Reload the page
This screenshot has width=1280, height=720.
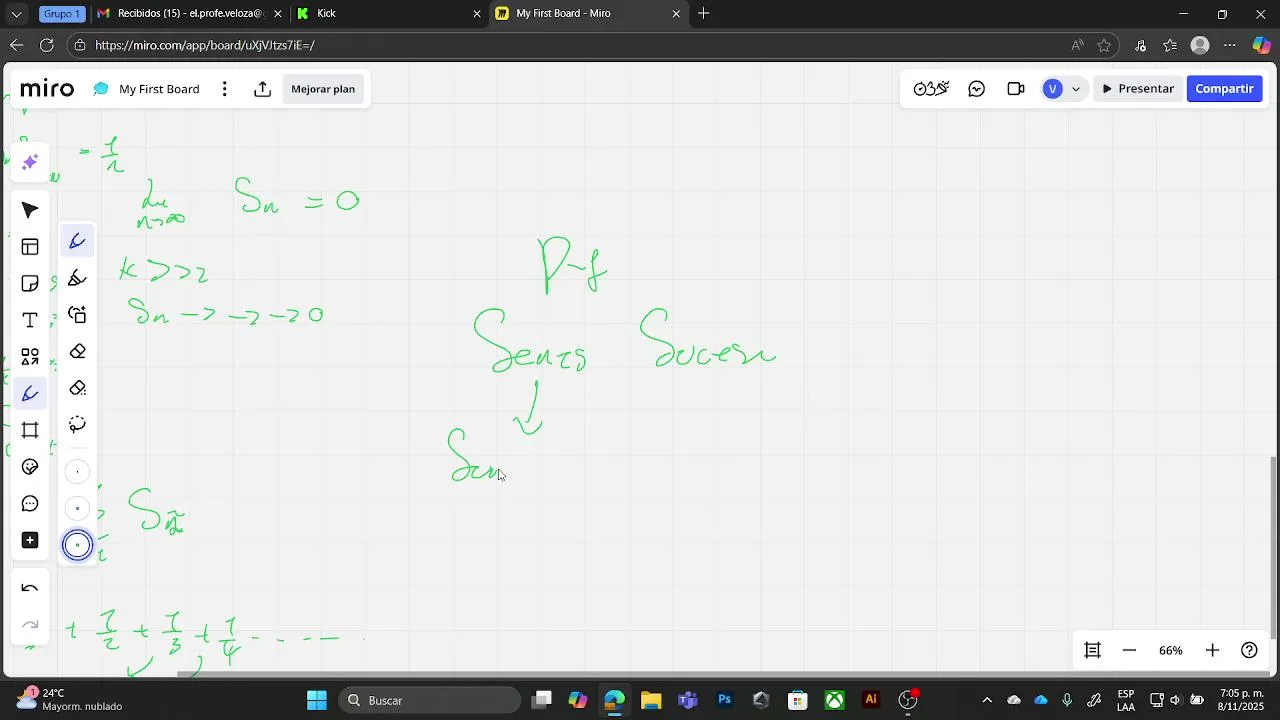(46, 45)
